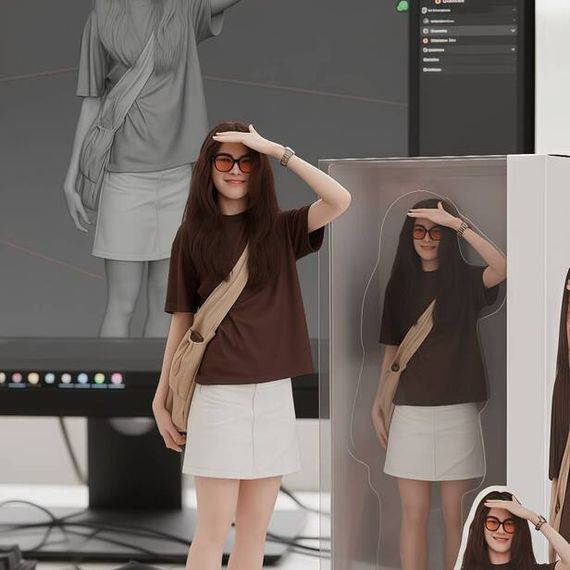Click the orange icon in the panel header

(x=438, y=1)
